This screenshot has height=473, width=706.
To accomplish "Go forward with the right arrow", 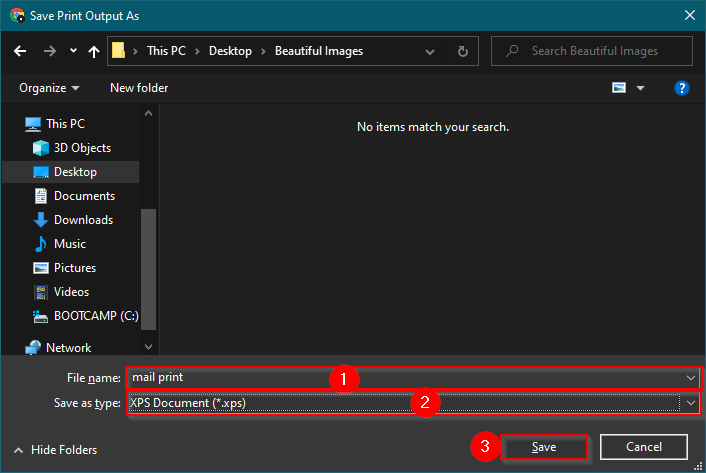I will tap(50, 51).
